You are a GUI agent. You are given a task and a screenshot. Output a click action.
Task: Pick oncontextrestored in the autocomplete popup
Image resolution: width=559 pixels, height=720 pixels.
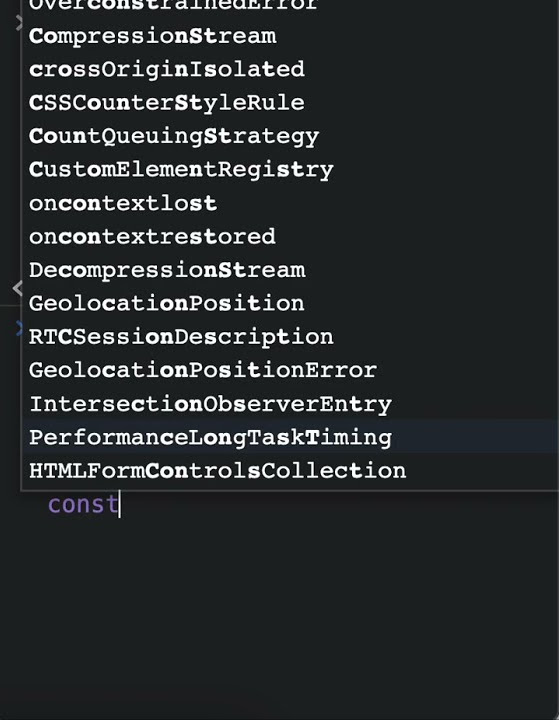pyautogui.click(x=290, y=237)
